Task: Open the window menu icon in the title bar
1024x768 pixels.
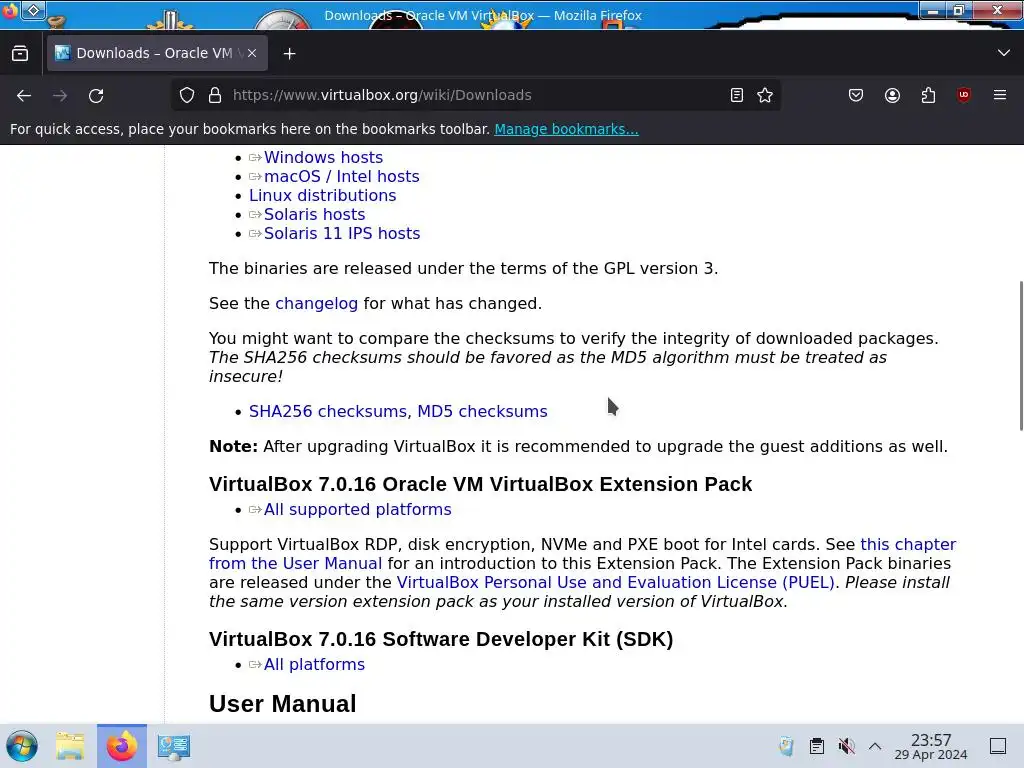Action: point(10,10)
